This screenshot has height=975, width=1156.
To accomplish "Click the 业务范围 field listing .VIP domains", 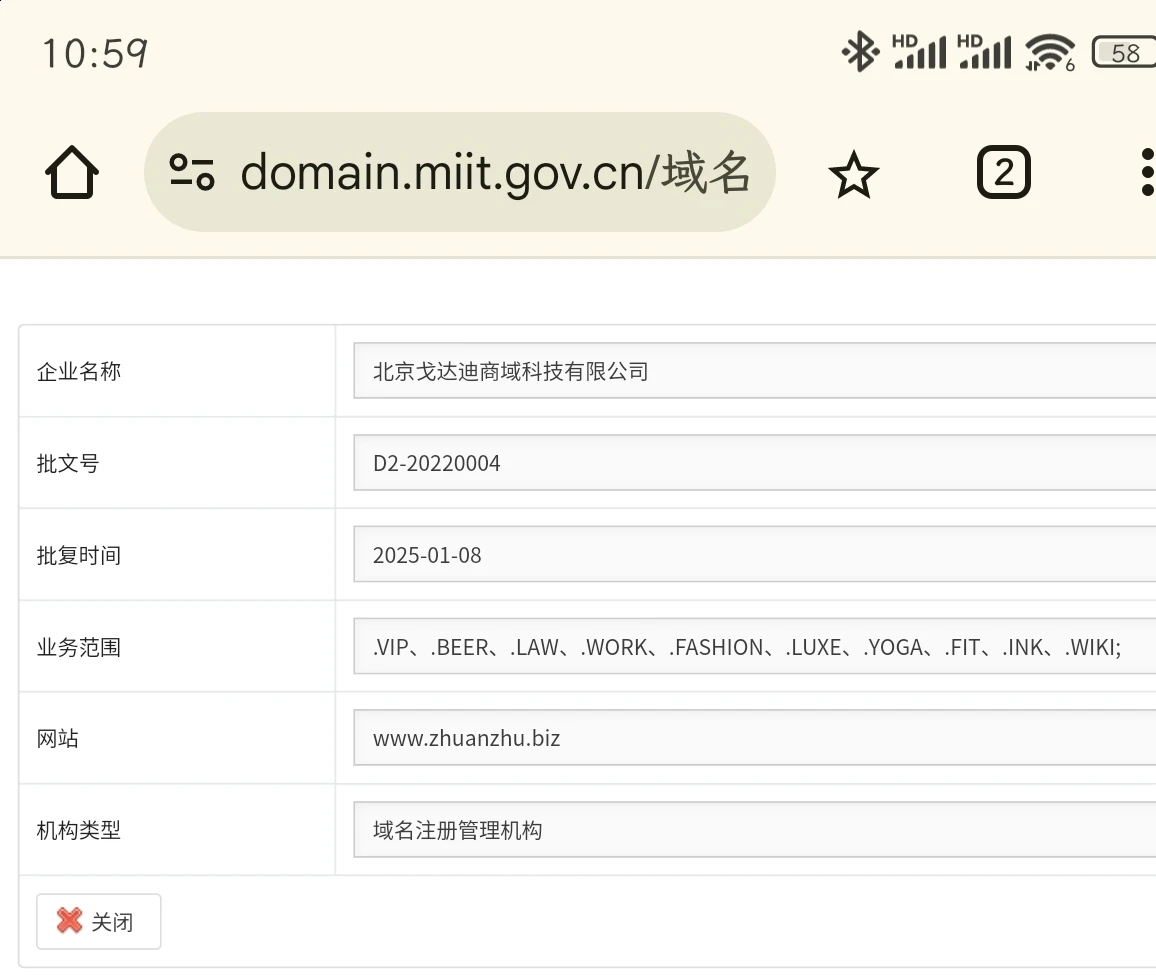I will (754, 647).
